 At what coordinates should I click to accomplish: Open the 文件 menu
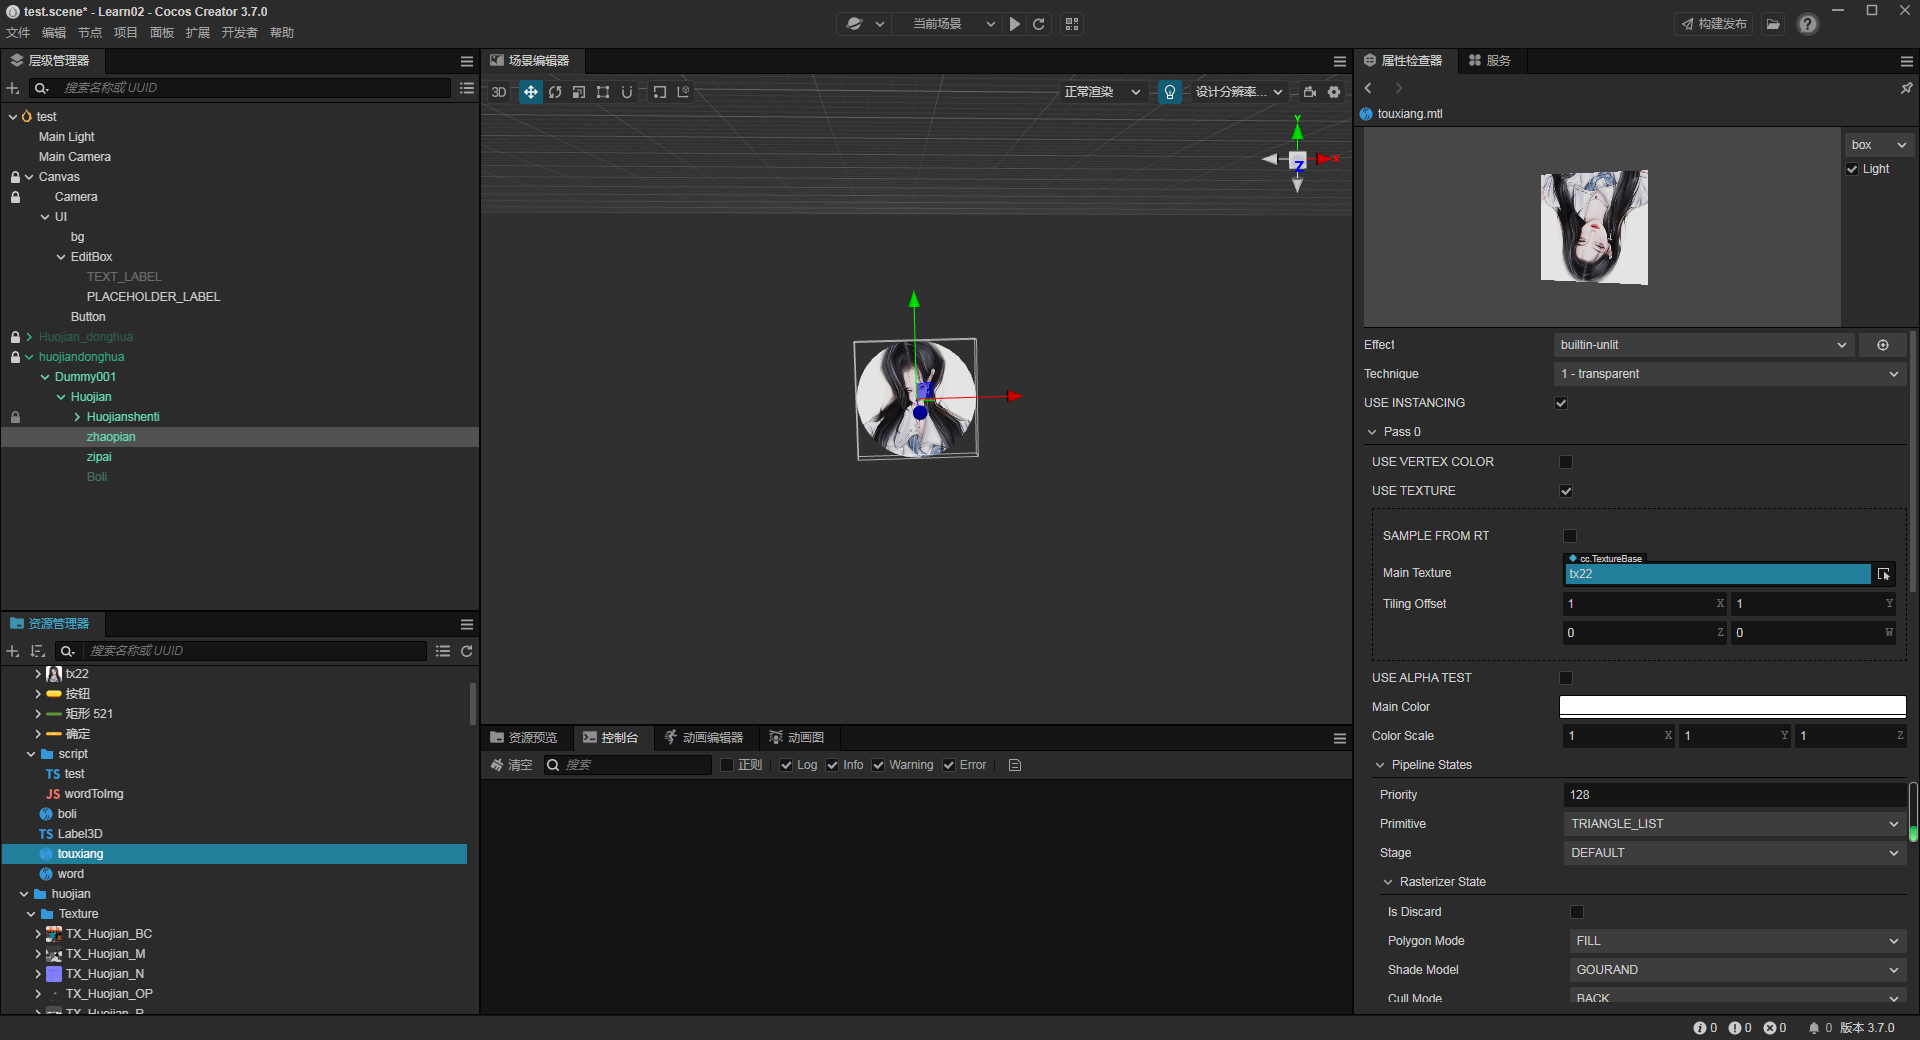click(18, 33)
